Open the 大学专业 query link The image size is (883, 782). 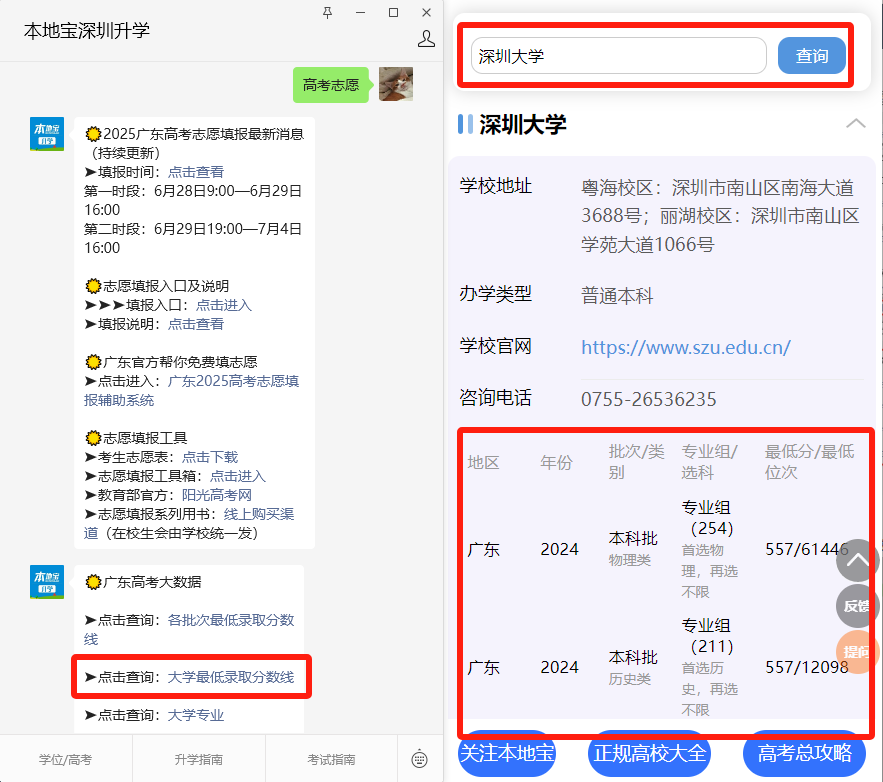coord(196,716)
